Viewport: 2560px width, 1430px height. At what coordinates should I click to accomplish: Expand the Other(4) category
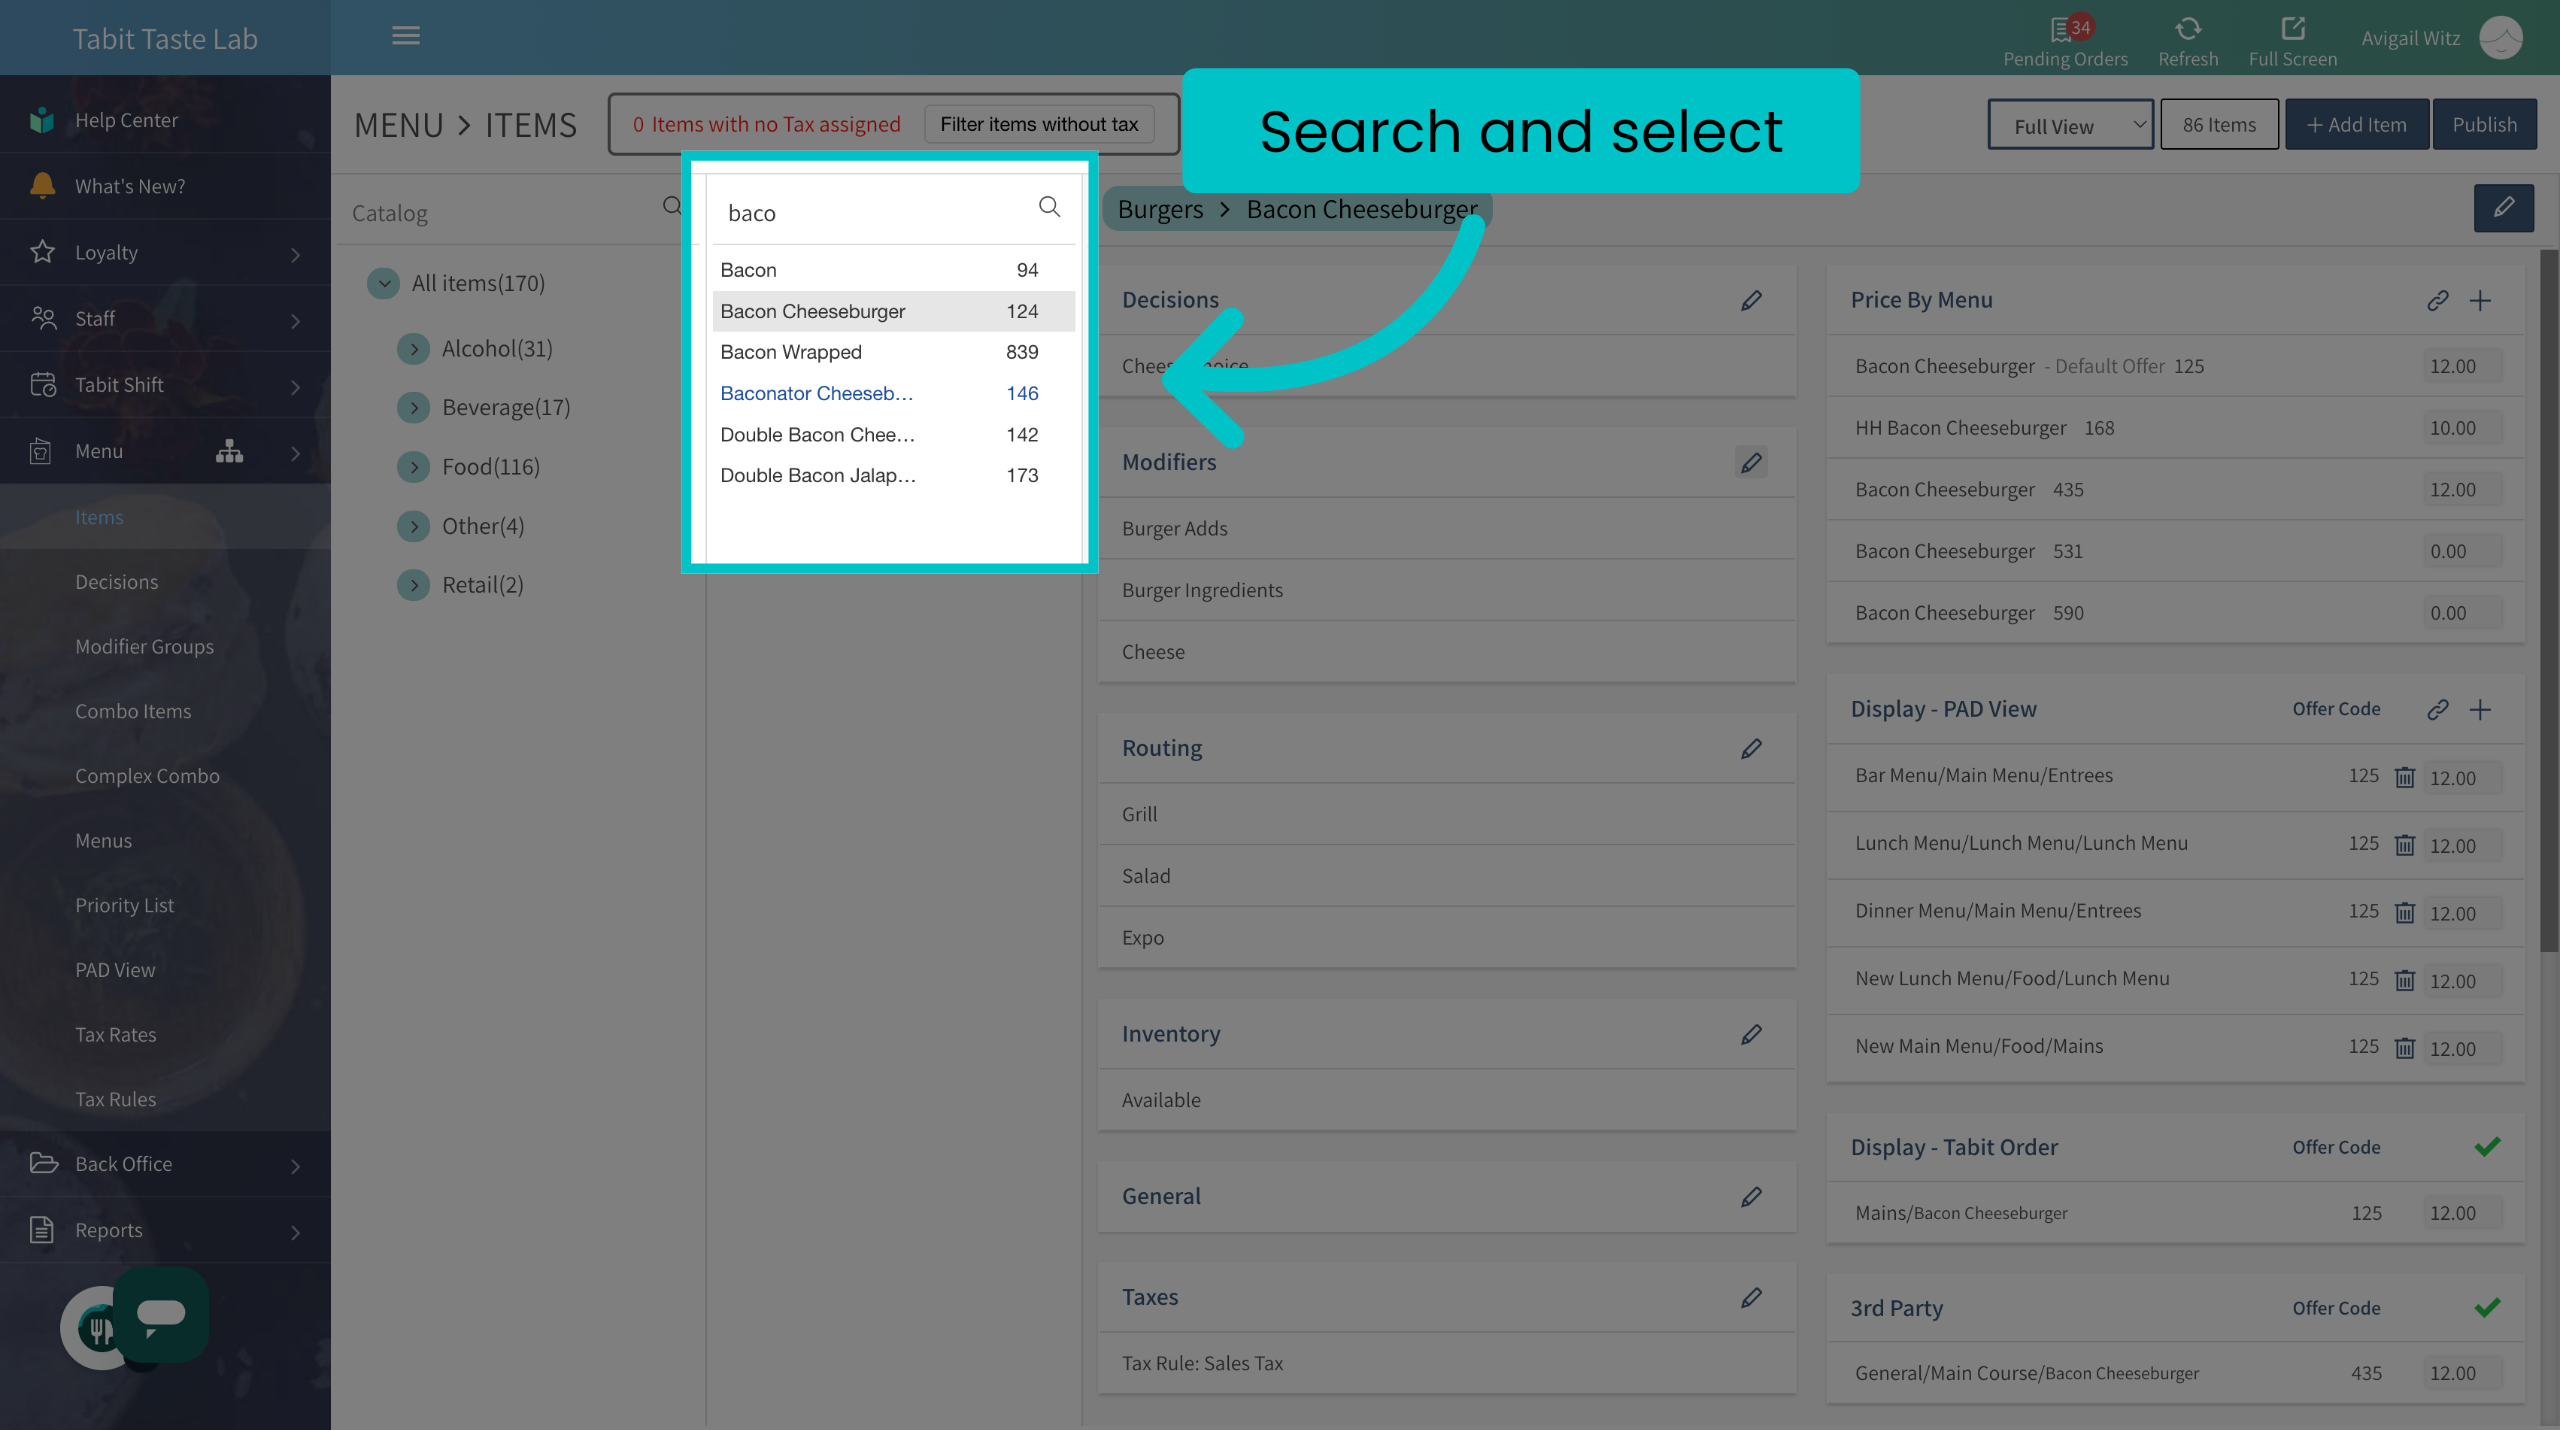pos(413,526)
